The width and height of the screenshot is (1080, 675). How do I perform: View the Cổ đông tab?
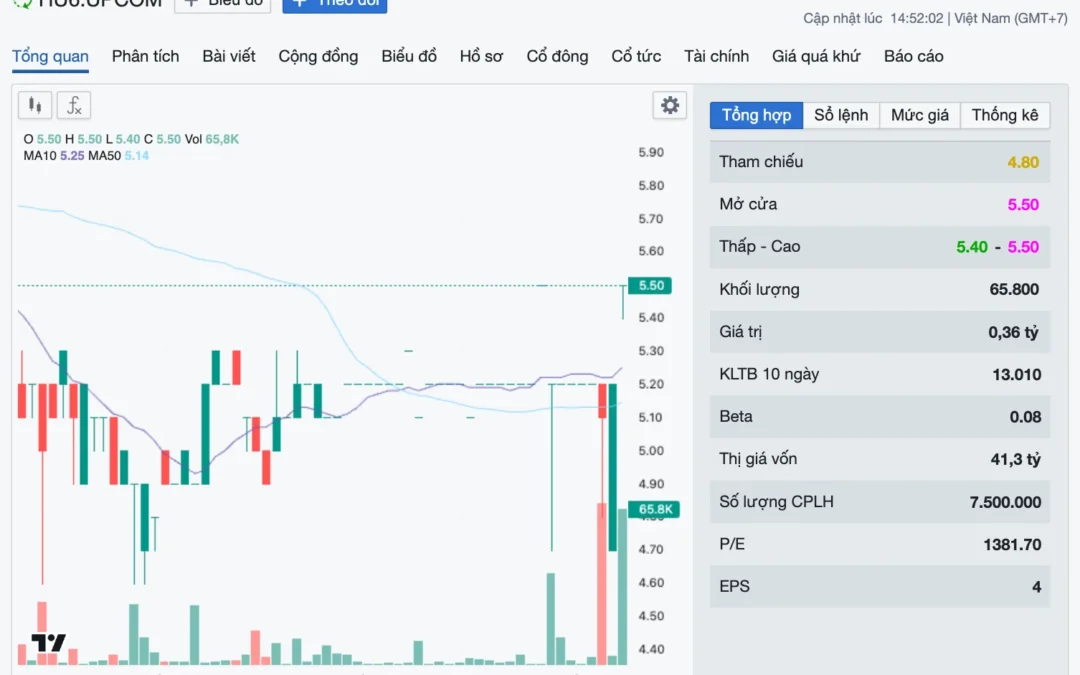tap(557, 56)
